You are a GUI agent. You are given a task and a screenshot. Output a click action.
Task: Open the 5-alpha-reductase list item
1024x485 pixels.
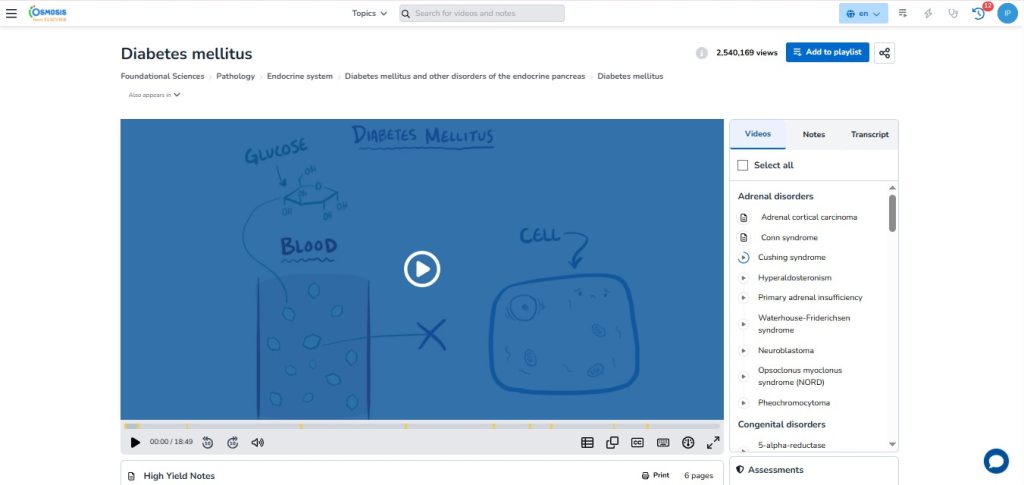(792, 445)
